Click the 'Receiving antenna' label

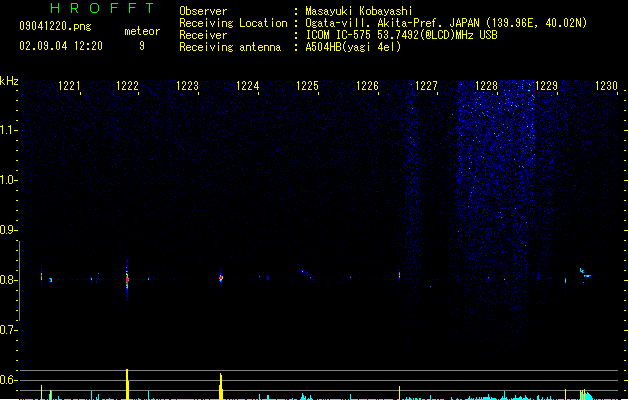point(230,47)
